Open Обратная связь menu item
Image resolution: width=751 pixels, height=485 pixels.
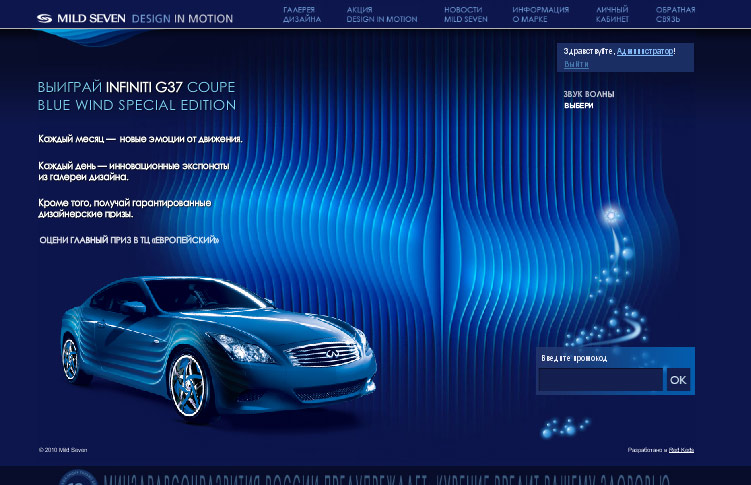point(675,14)
